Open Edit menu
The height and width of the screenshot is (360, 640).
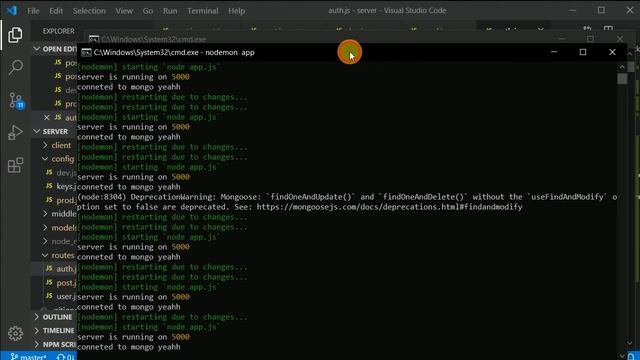point(56,11)
